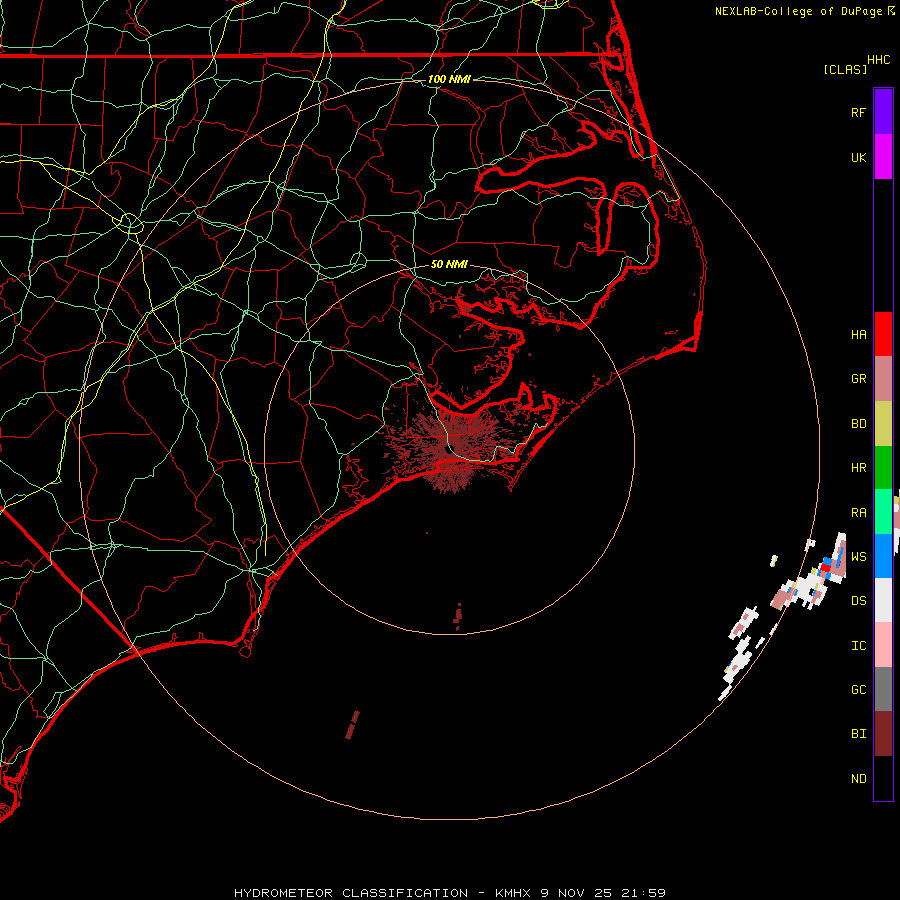This screenshot has width=900, height=900.
Task: Click the GR legend label
Action: (x=858, y=379)
